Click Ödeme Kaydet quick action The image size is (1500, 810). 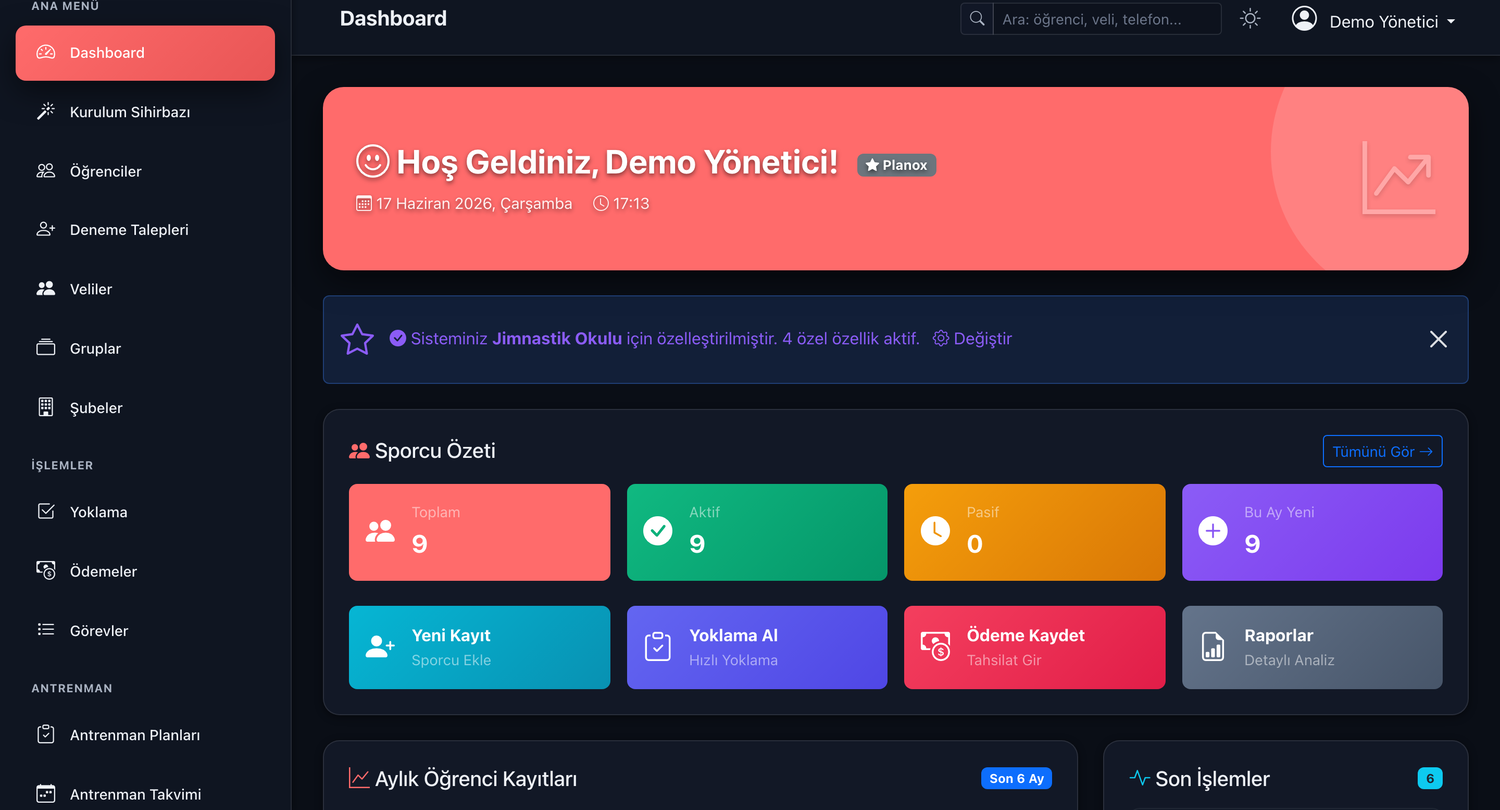coord(1034,647)
